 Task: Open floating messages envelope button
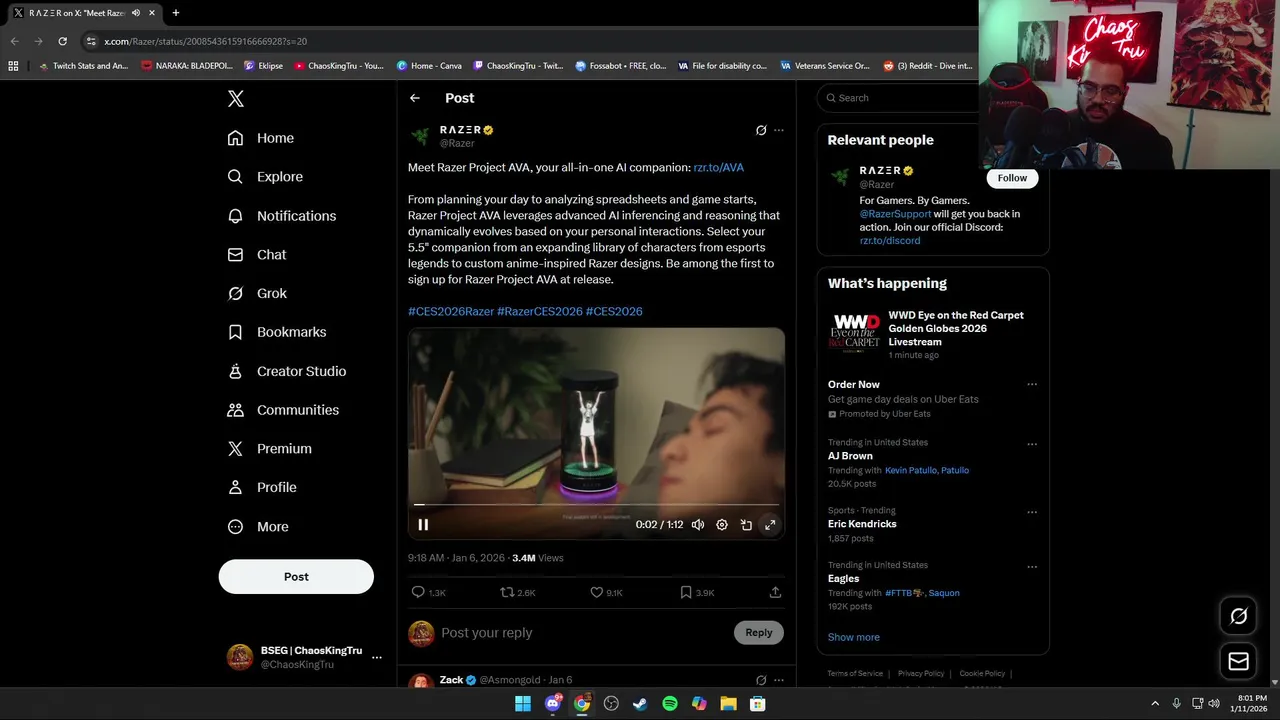tap(1238, 661)
